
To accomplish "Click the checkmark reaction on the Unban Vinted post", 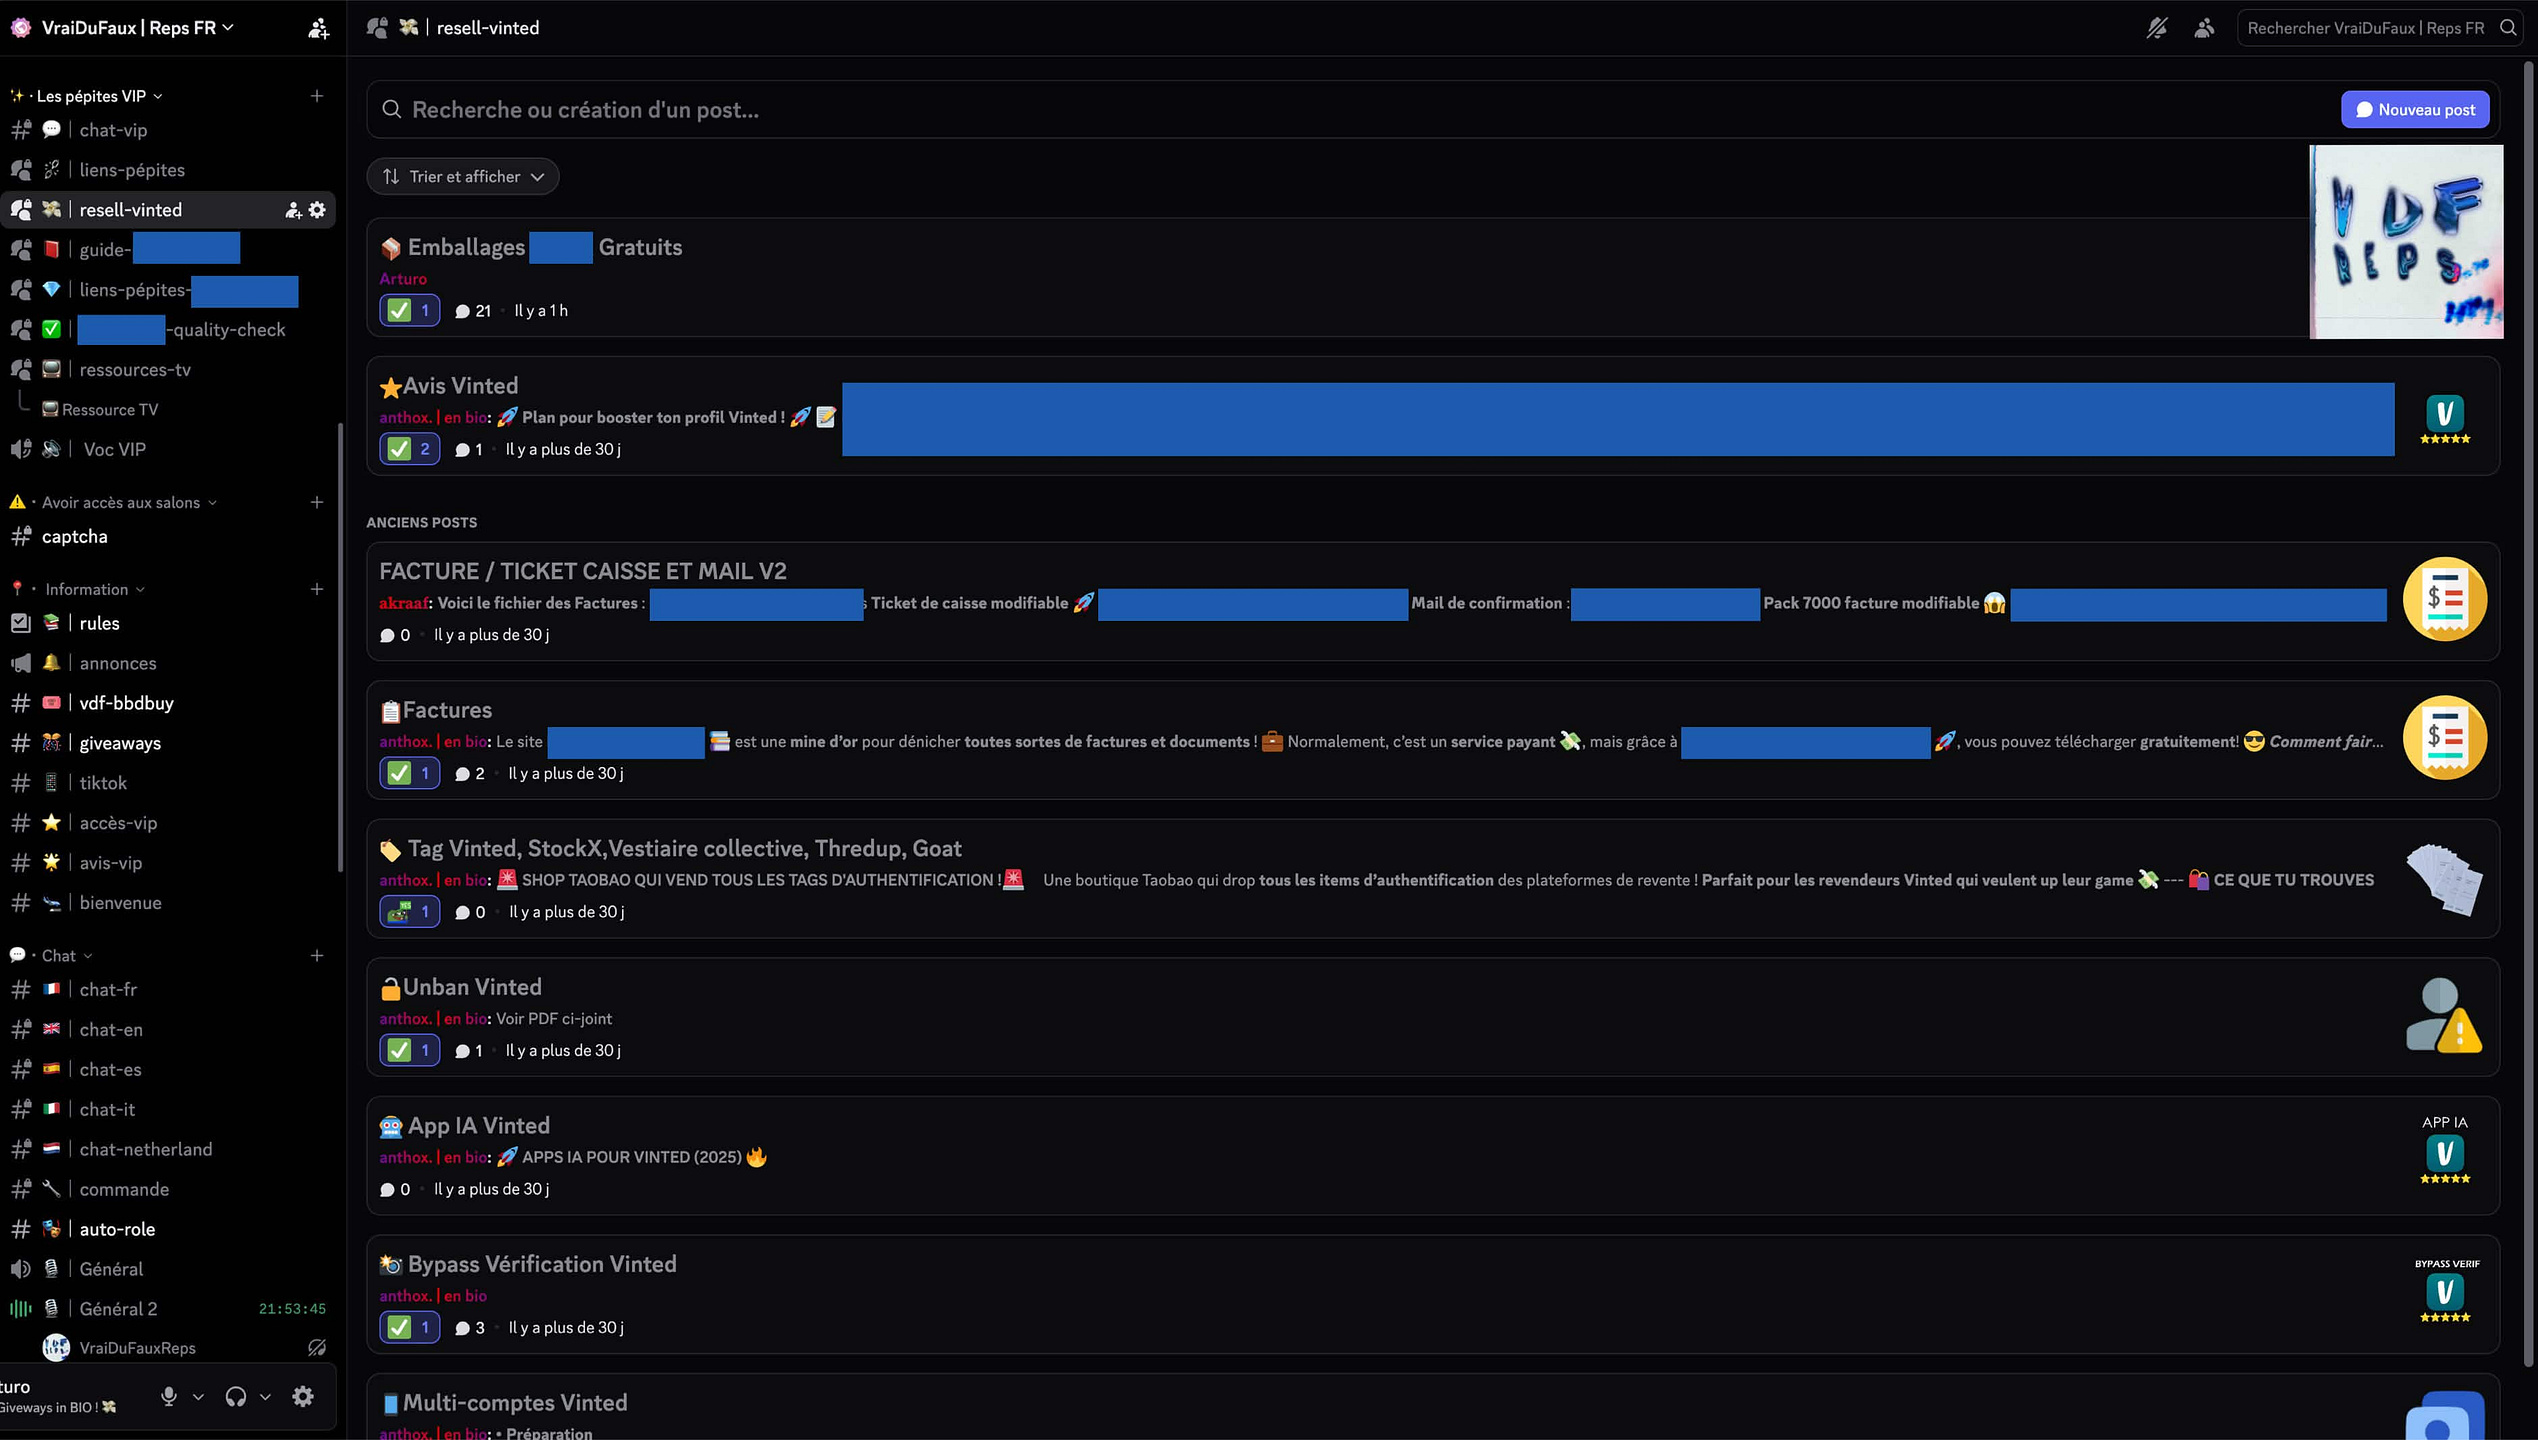I will (409, 1050).
